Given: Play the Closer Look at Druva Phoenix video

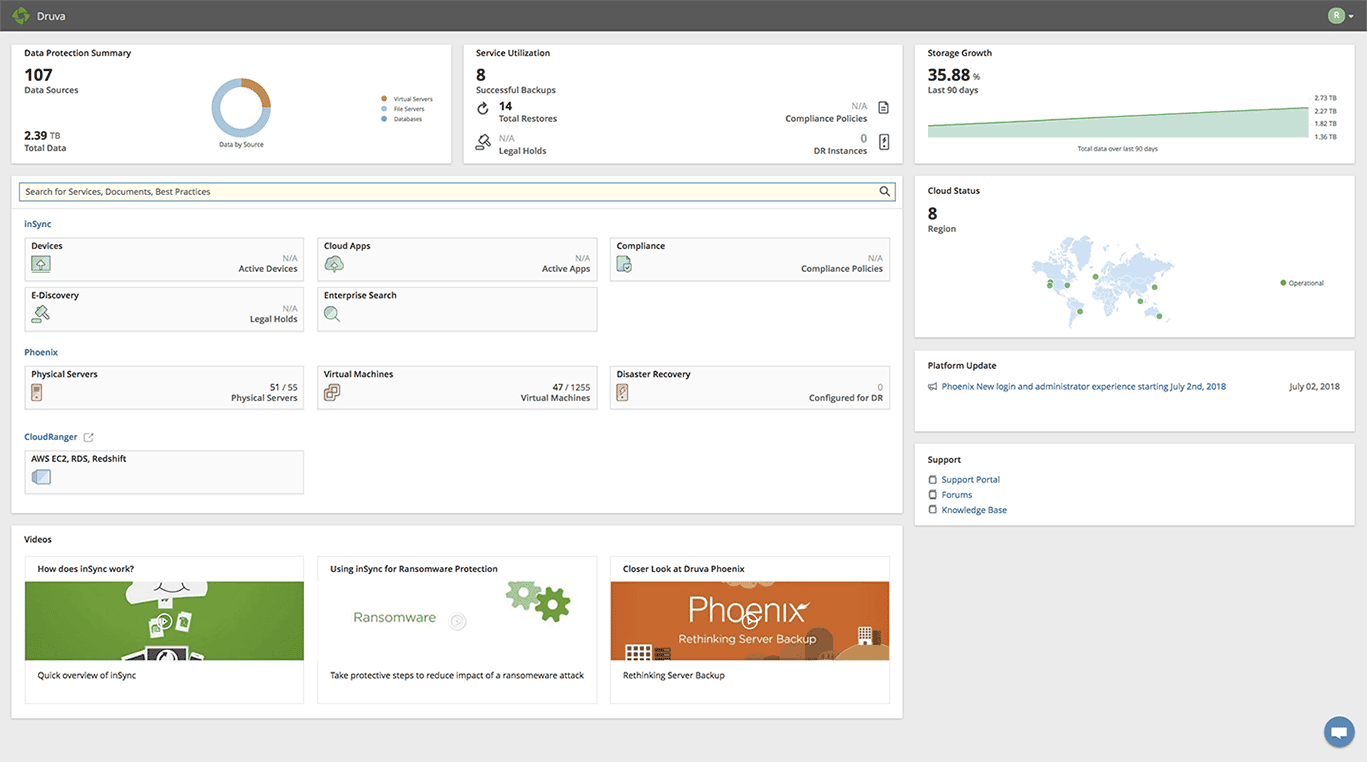Looking at the screenshot, I should [x=749, y=620].
